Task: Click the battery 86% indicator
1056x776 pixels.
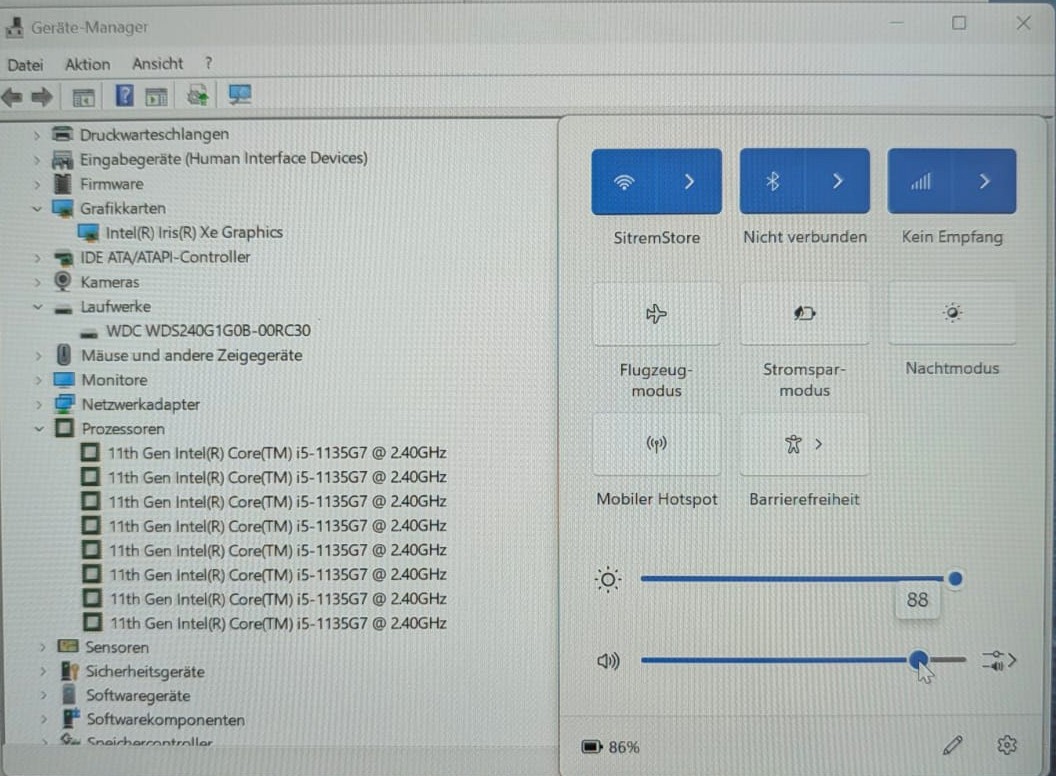Action: 610,747
